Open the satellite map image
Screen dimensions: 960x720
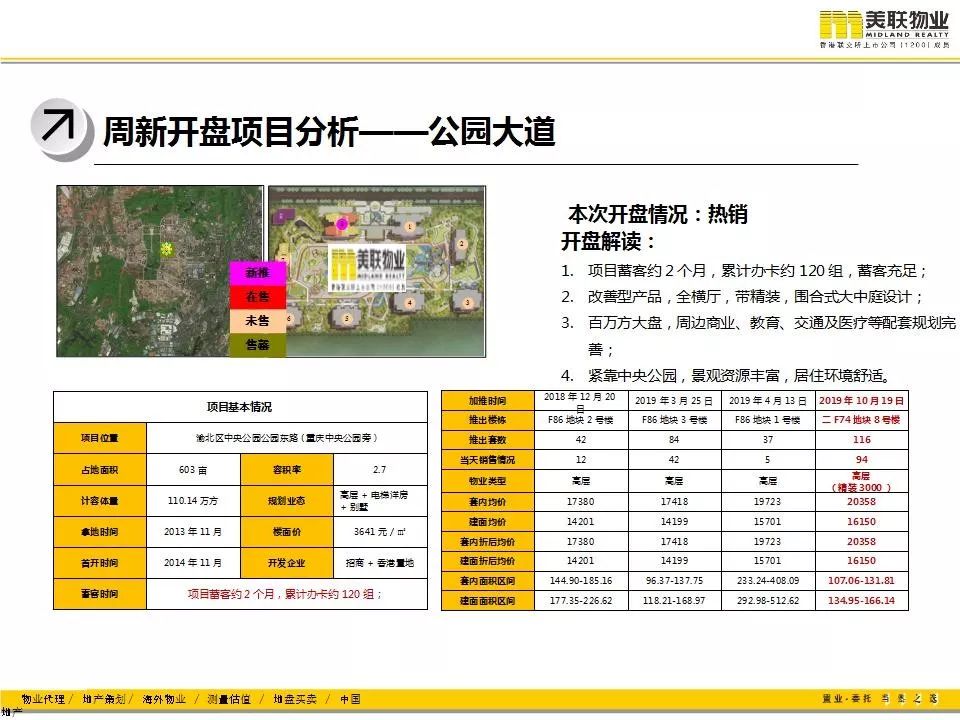coord(160,271)
